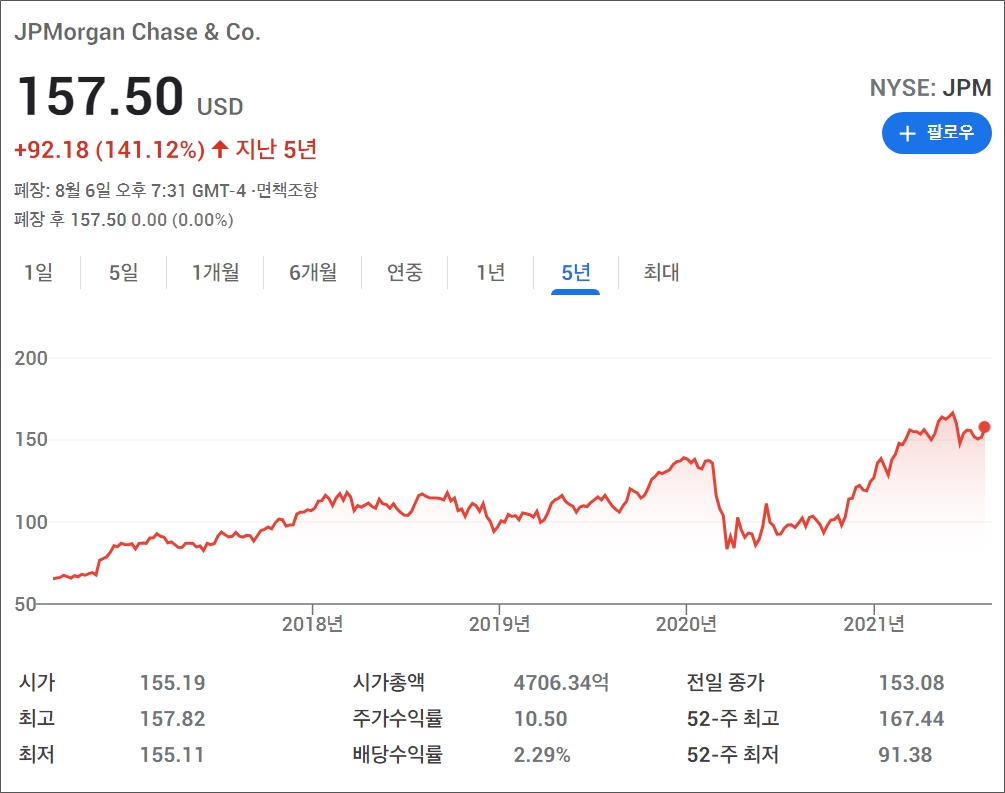Click the 52-주 최고 label
The width and height of the screenshot is (1005, 793).
tap(733, 718)
